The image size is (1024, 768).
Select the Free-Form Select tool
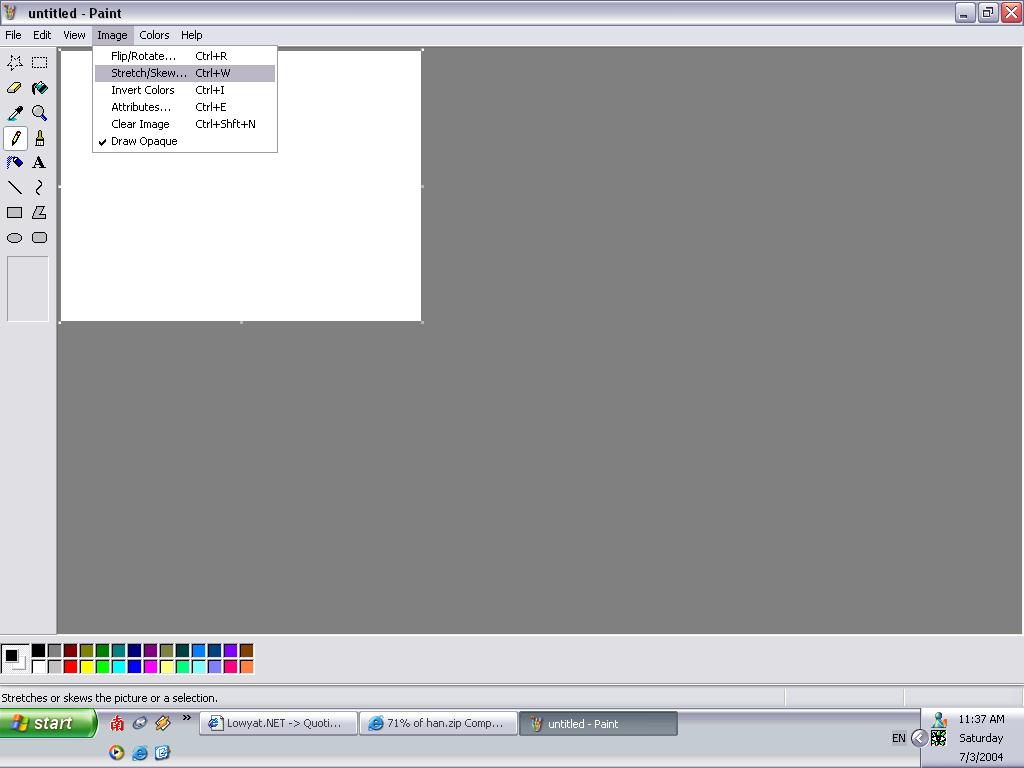tap(14, 62)
